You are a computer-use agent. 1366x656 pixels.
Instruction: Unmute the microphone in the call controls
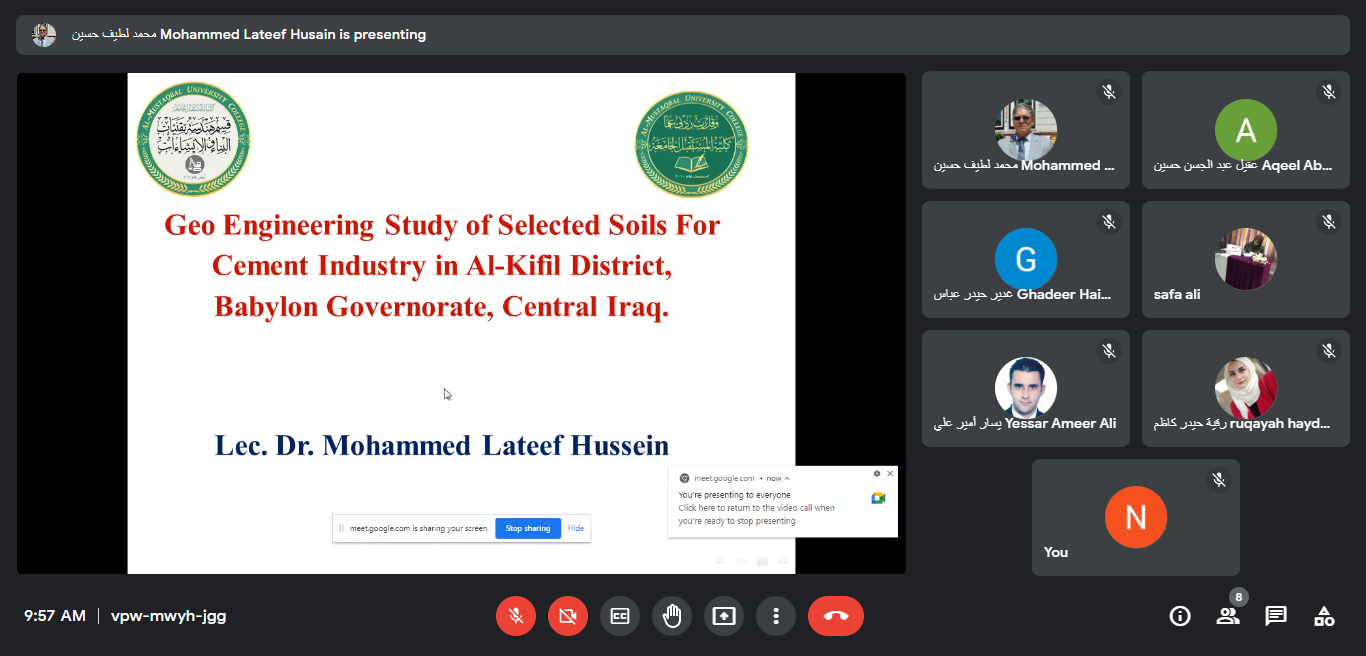click(x=516, y=616)
